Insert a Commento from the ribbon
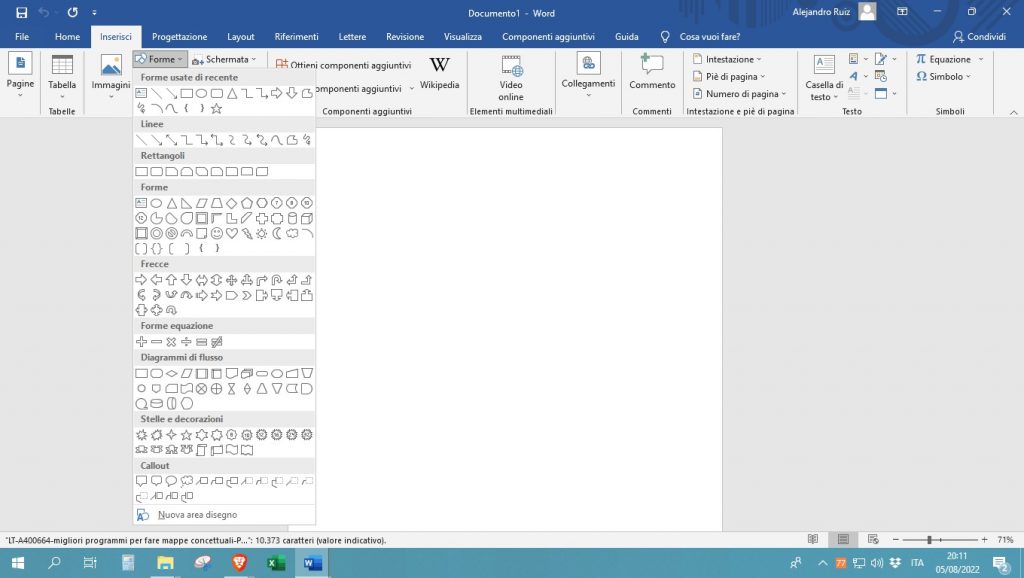Screen dimensions: 1024x578 tap(652, 73)
